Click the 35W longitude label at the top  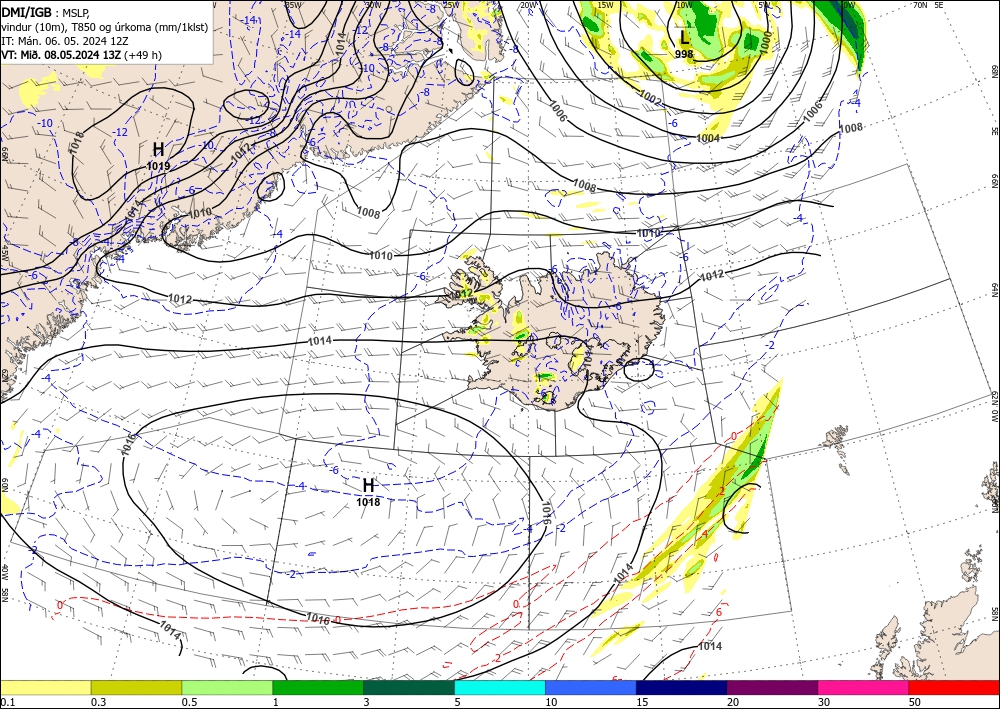(293, 4)
